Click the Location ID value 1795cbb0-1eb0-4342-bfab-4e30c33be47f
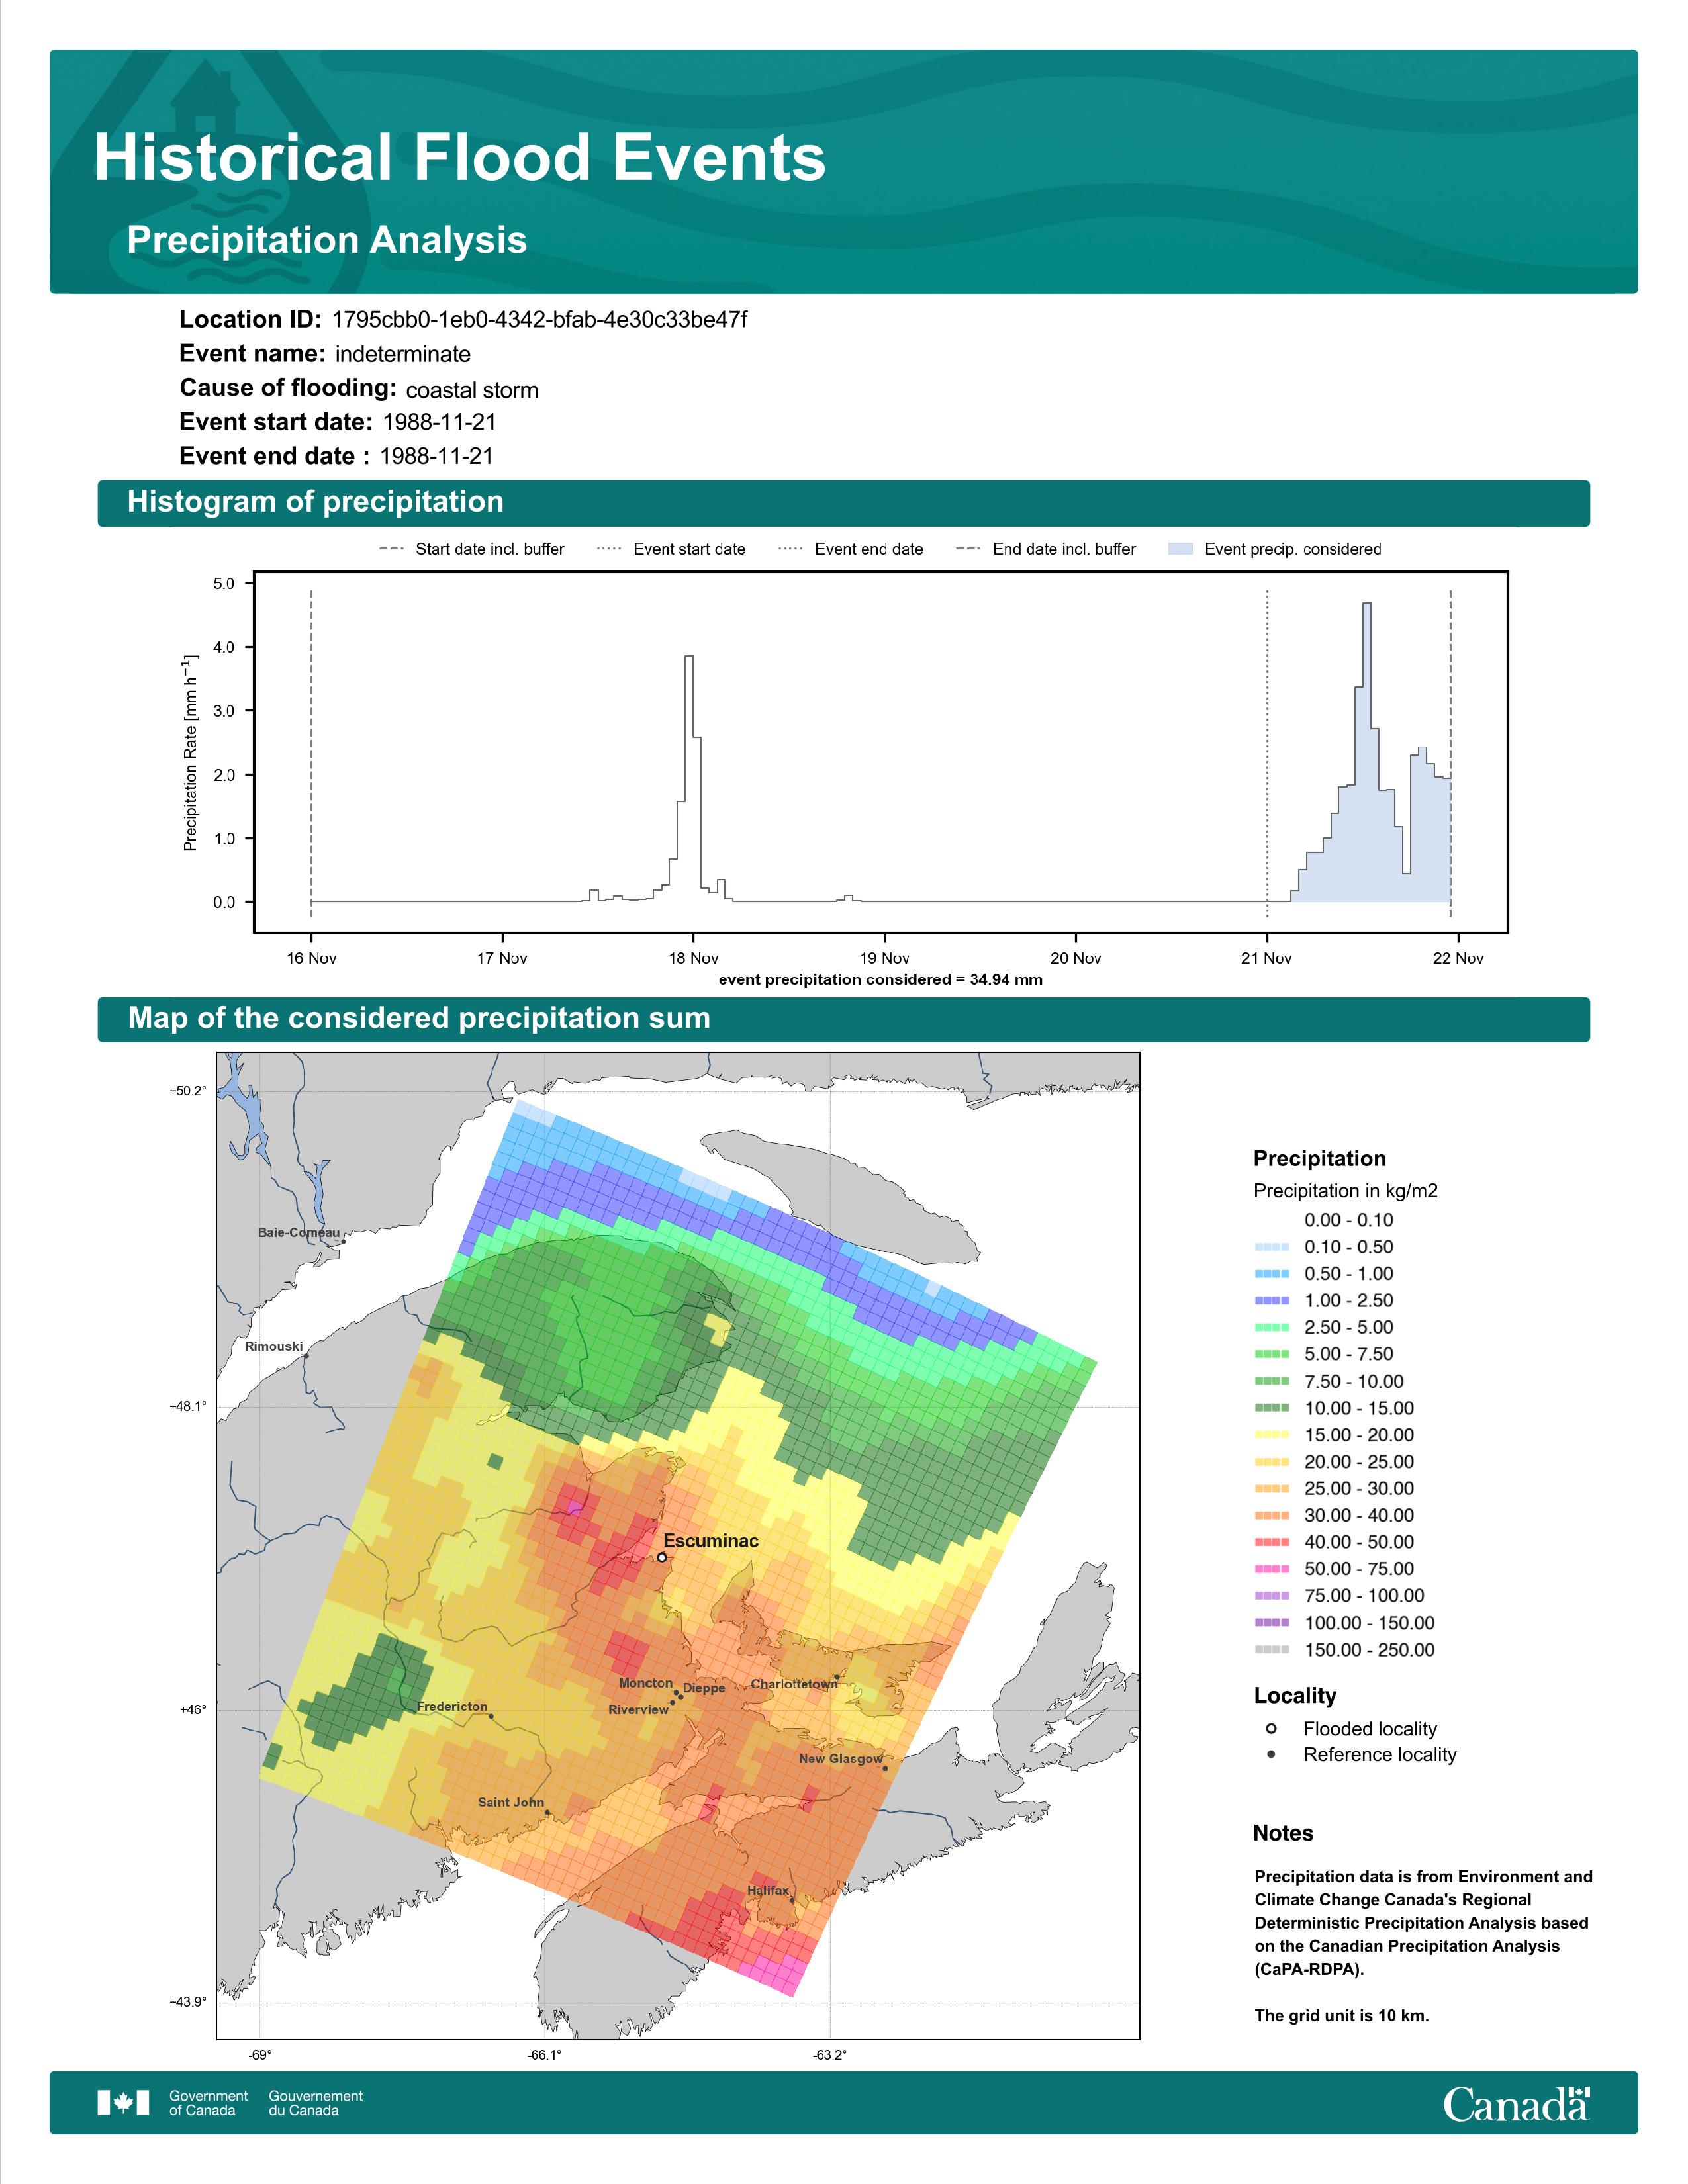Image resolution: width=1688 pixels, height=2184 pixels. [x=539, y=320]
